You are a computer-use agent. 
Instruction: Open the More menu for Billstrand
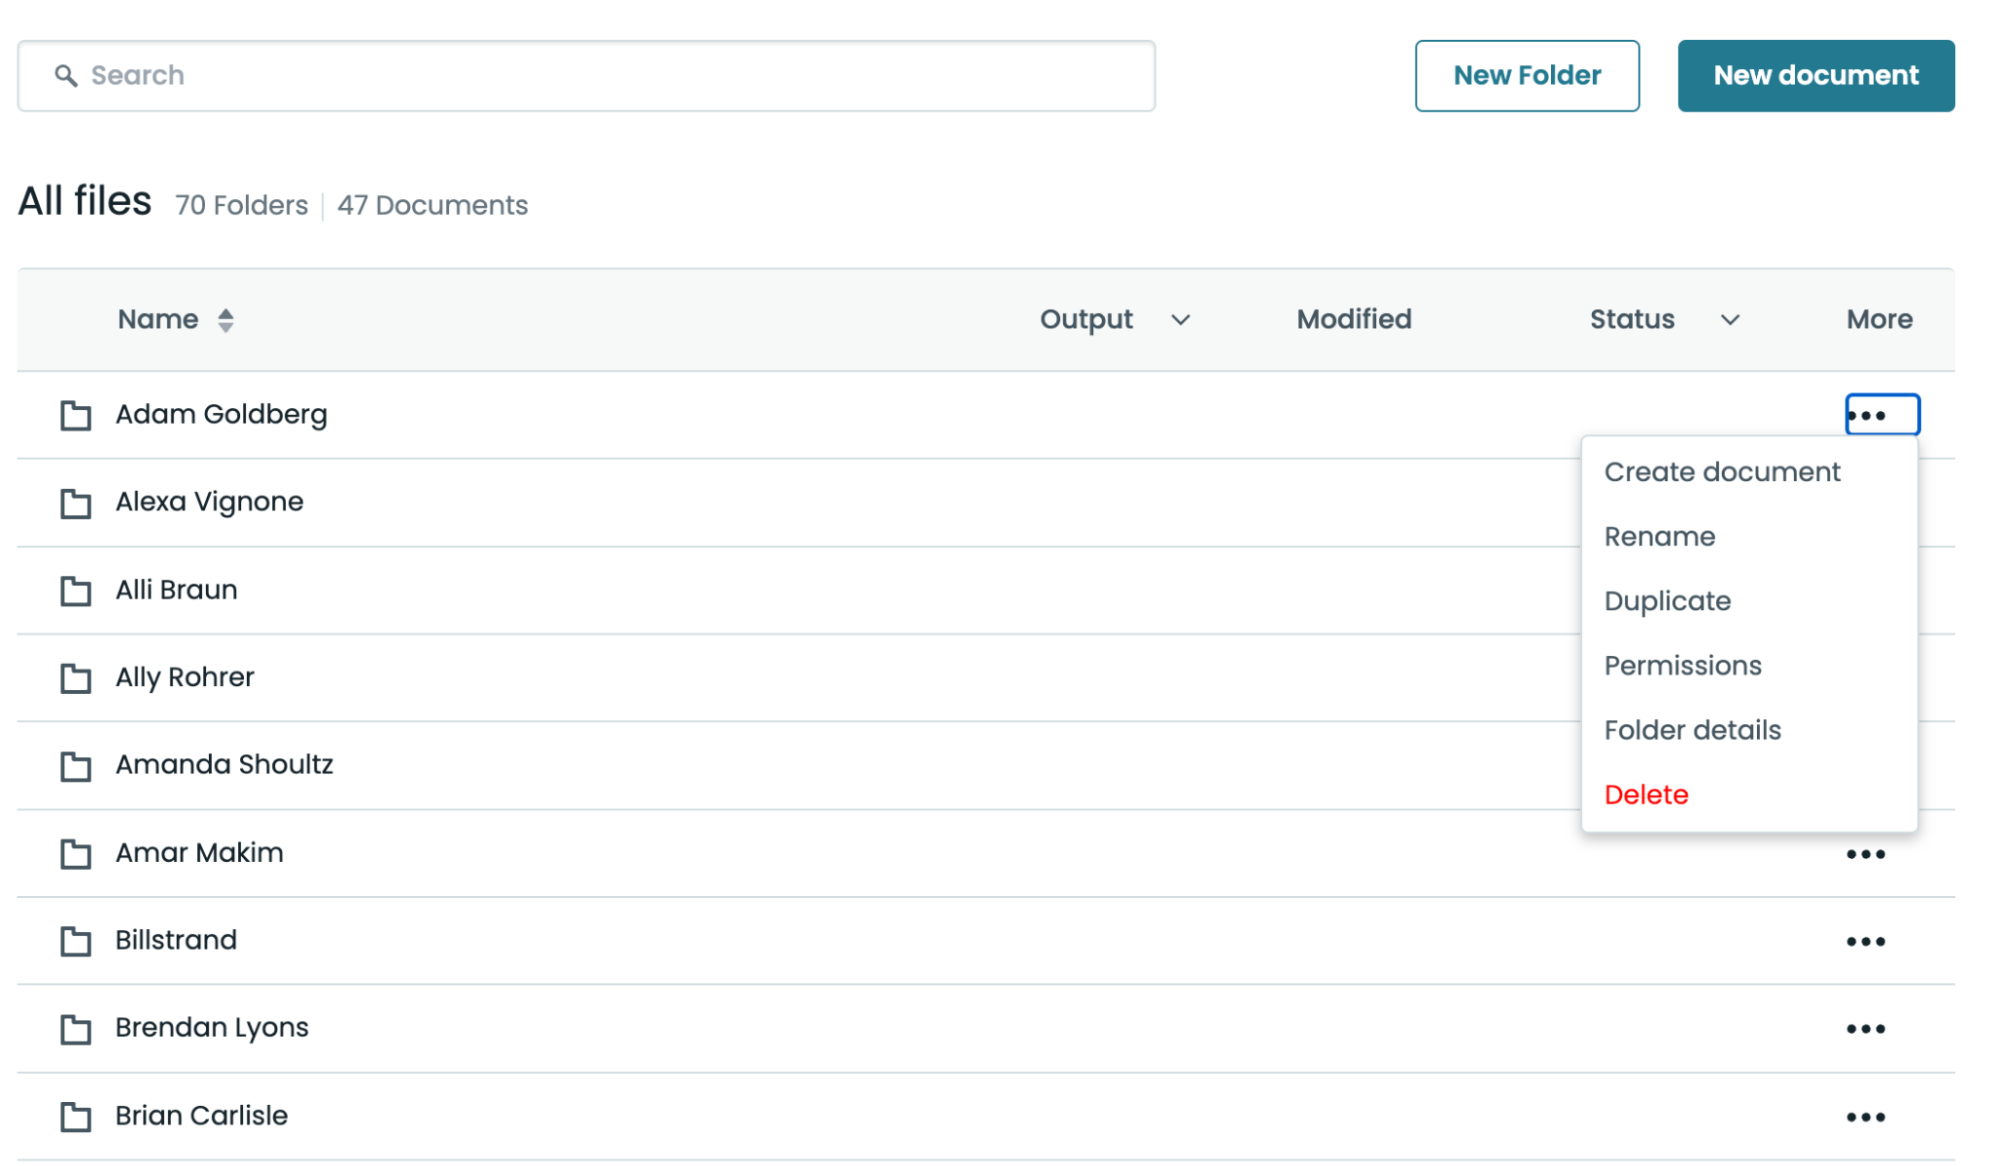tap(1866, 941)
